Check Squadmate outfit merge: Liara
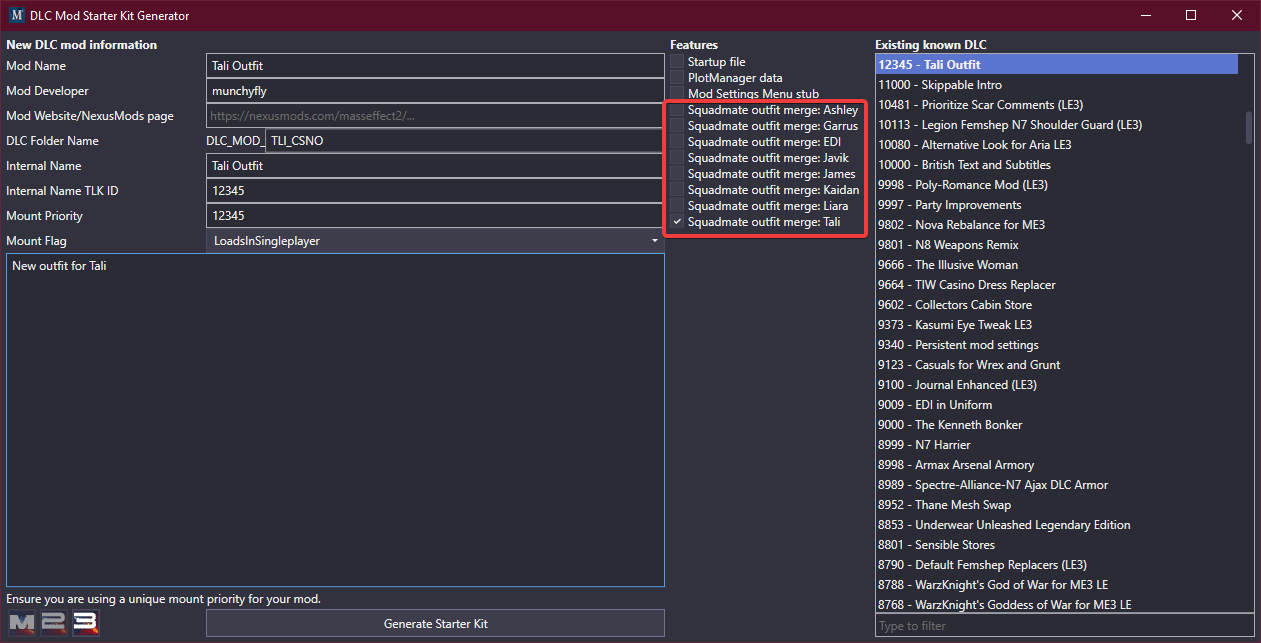 point(677,206)
